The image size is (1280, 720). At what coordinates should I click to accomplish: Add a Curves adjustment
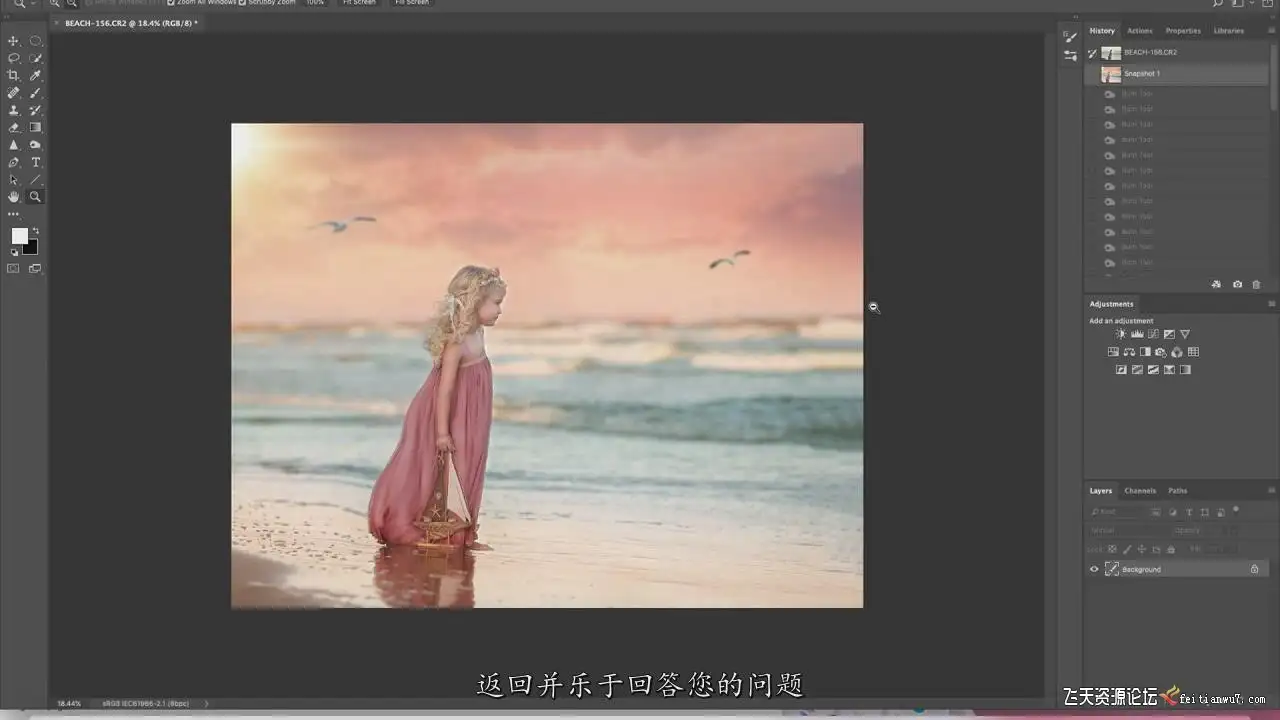(1153, 334)
